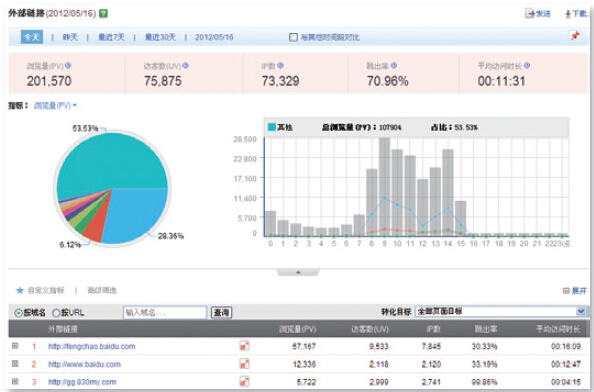Image resolution: width=594 pixels, height=392 pixels.
Task: Click the domain name input field
Action: coord(165,313)
